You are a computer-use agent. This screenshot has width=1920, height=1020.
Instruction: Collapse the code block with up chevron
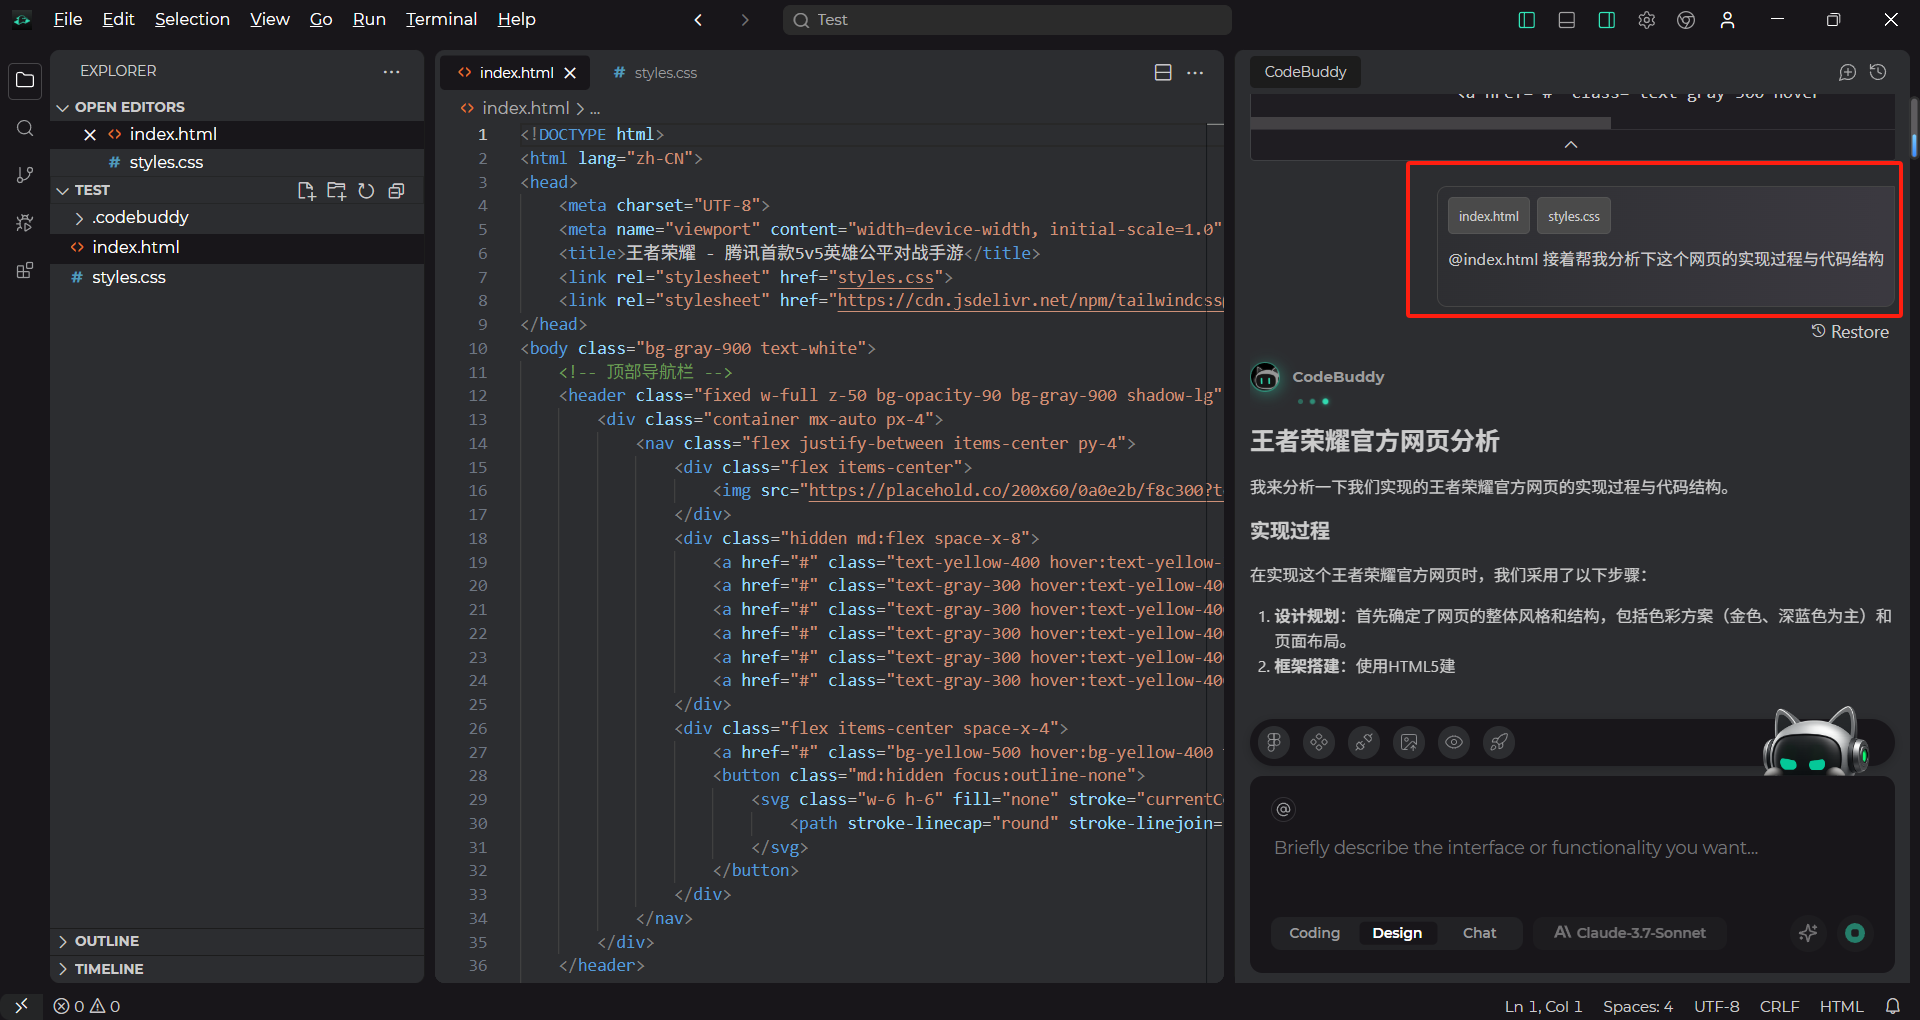pos(1571,145)
